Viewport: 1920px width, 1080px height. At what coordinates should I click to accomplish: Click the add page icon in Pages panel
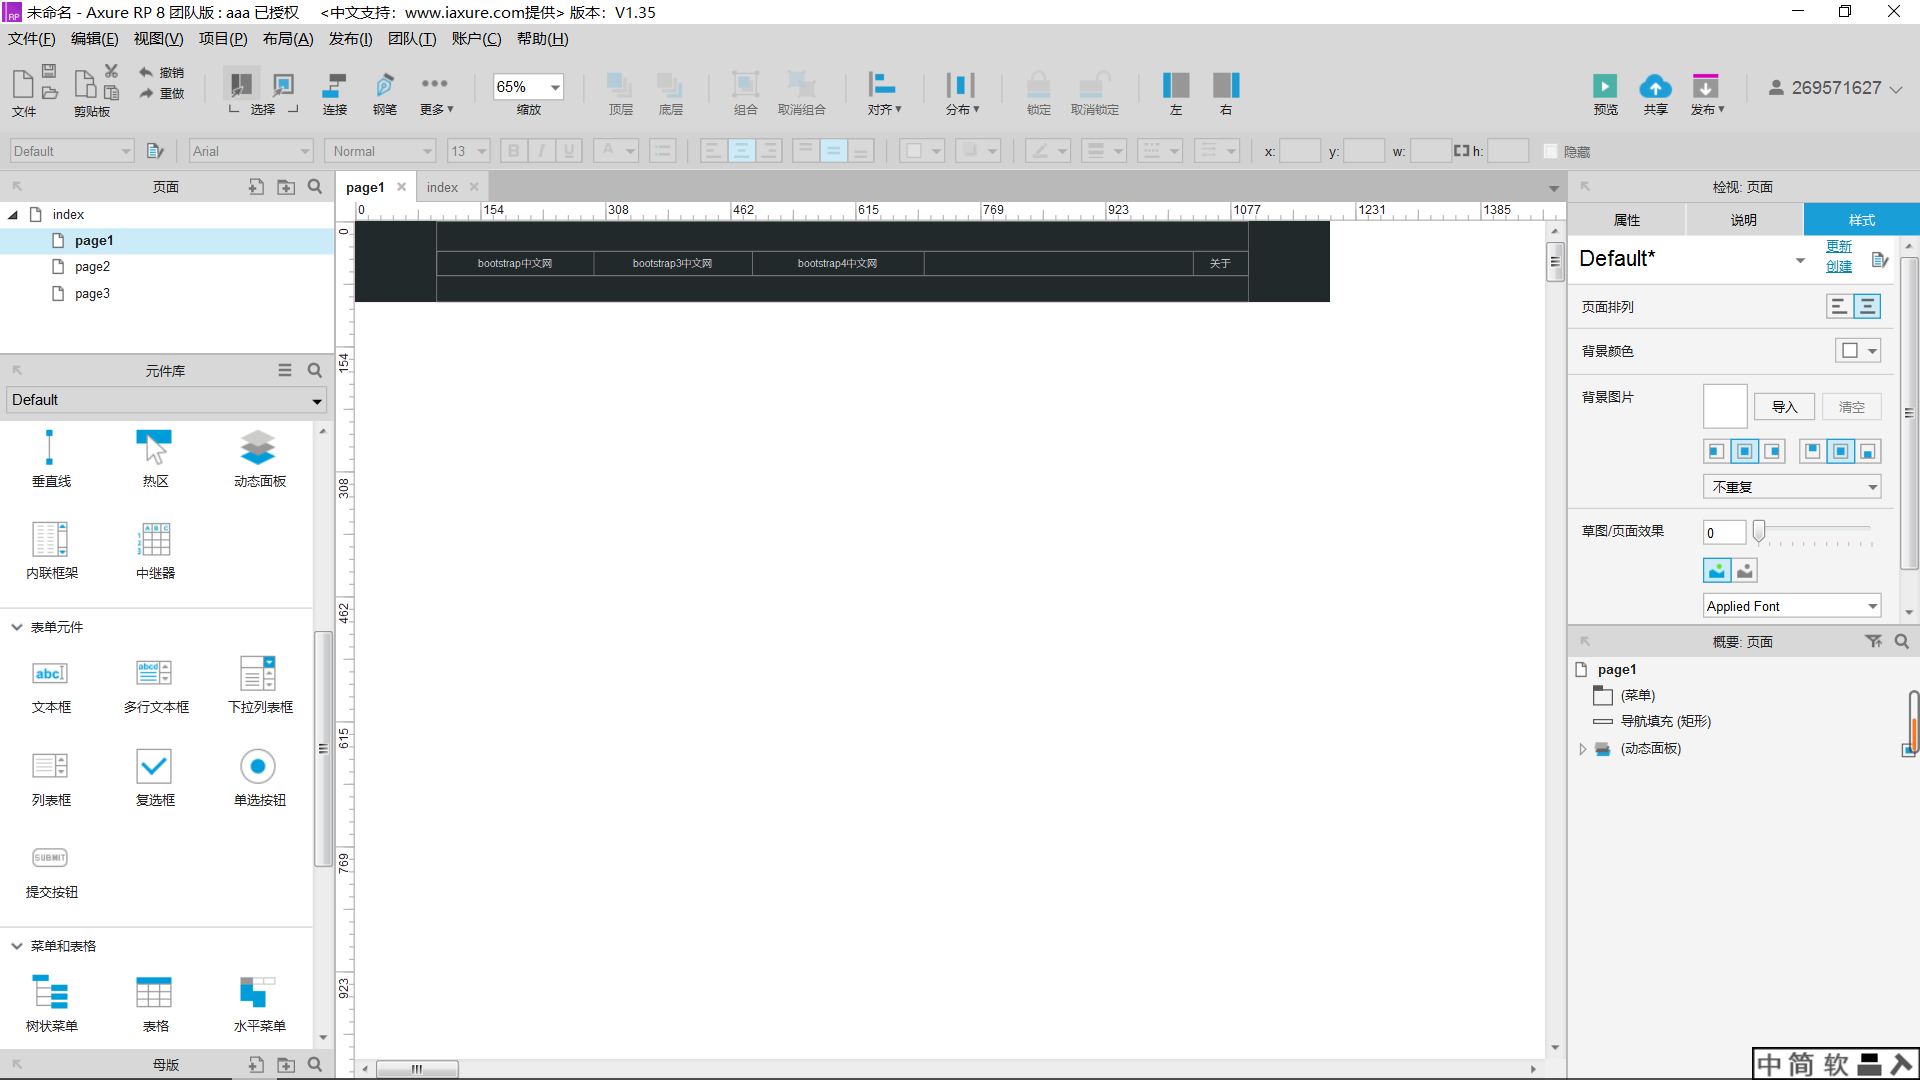256,187
